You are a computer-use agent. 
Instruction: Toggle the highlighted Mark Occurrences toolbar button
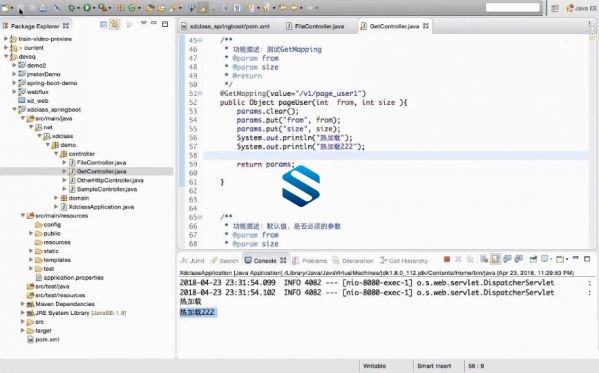pyautogui.click(x=203, y=8)
